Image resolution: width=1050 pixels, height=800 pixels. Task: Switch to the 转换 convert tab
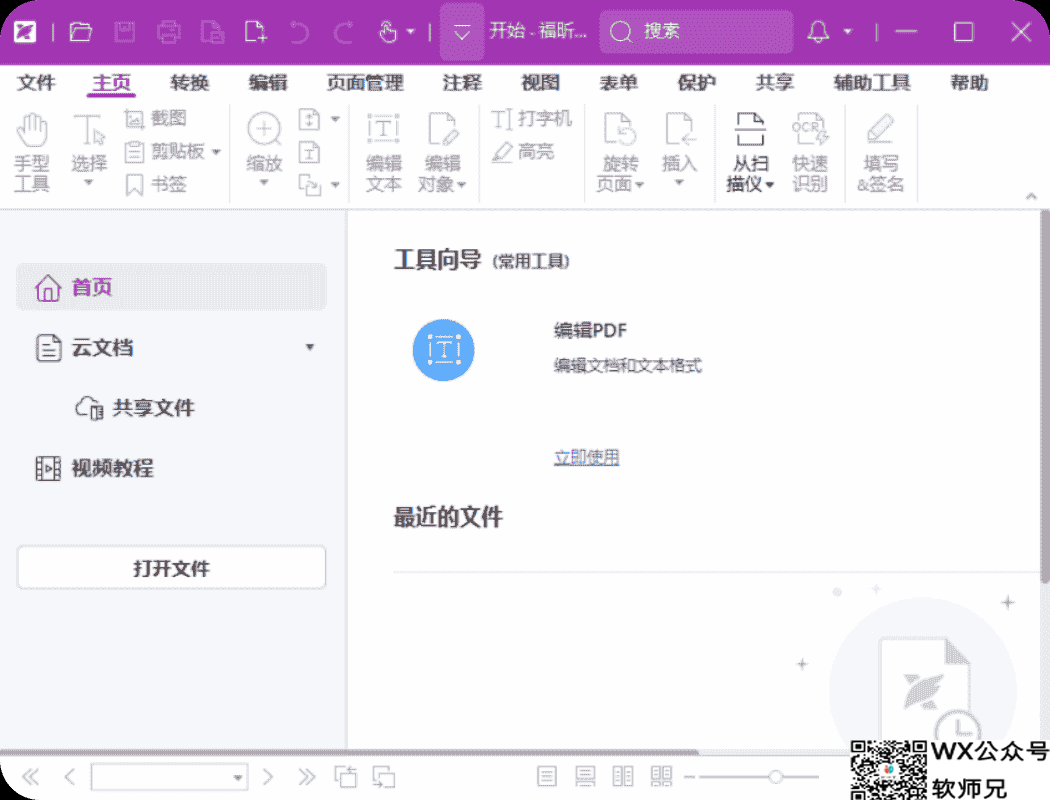[189, 83]
